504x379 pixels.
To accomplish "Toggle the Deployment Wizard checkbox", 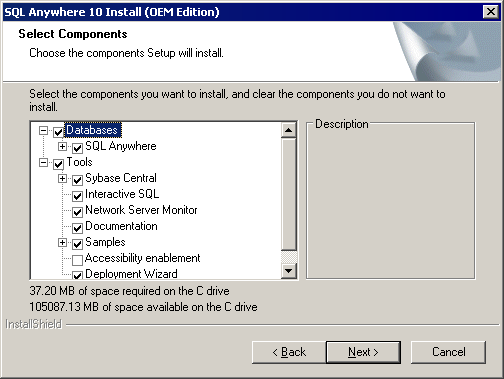I will 77,275.
